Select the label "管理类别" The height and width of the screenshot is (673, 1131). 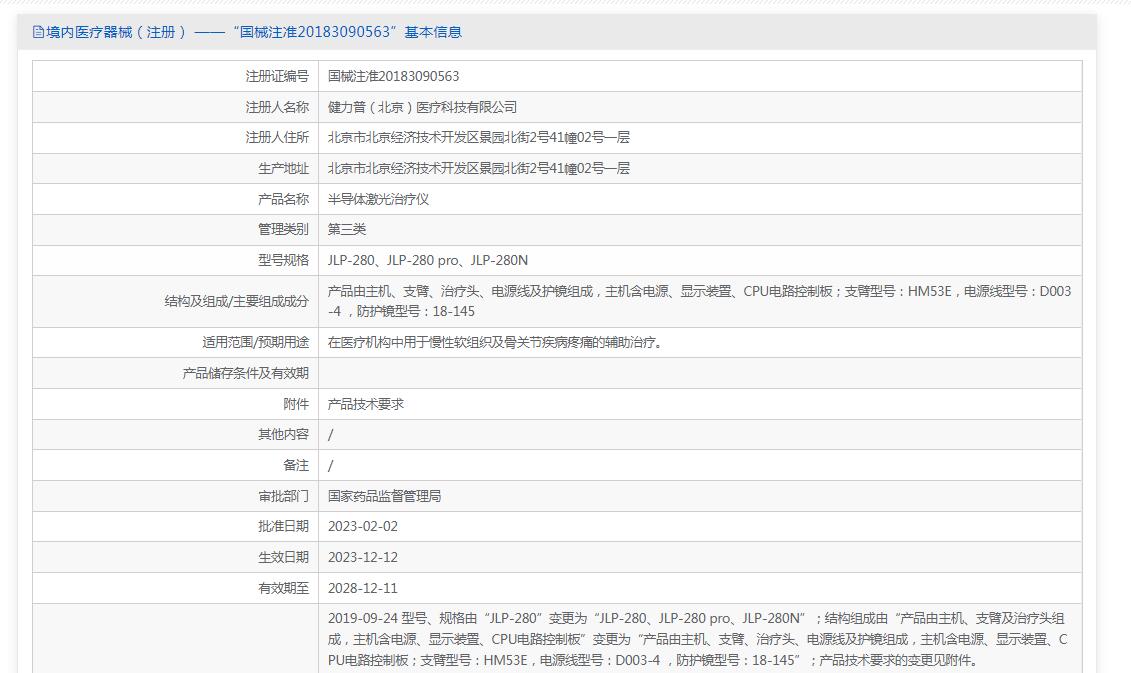point(283,229)
